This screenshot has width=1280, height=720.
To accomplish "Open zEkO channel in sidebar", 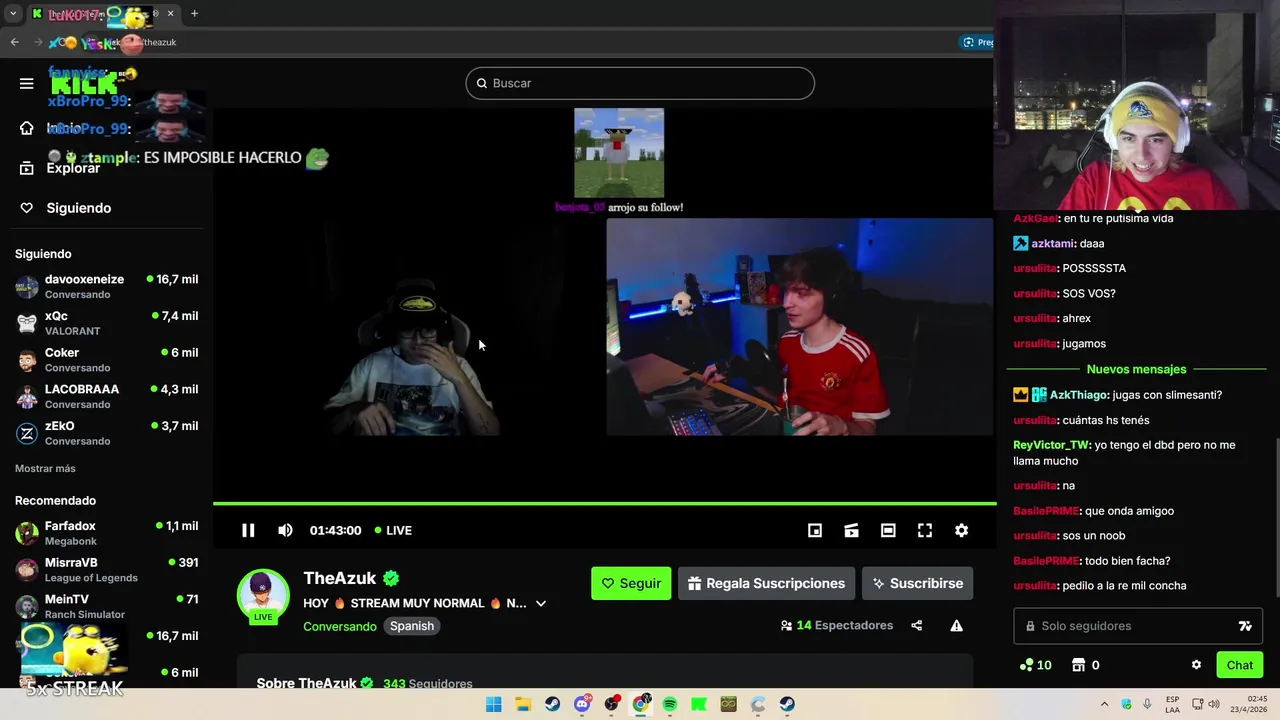I will 106,433.
